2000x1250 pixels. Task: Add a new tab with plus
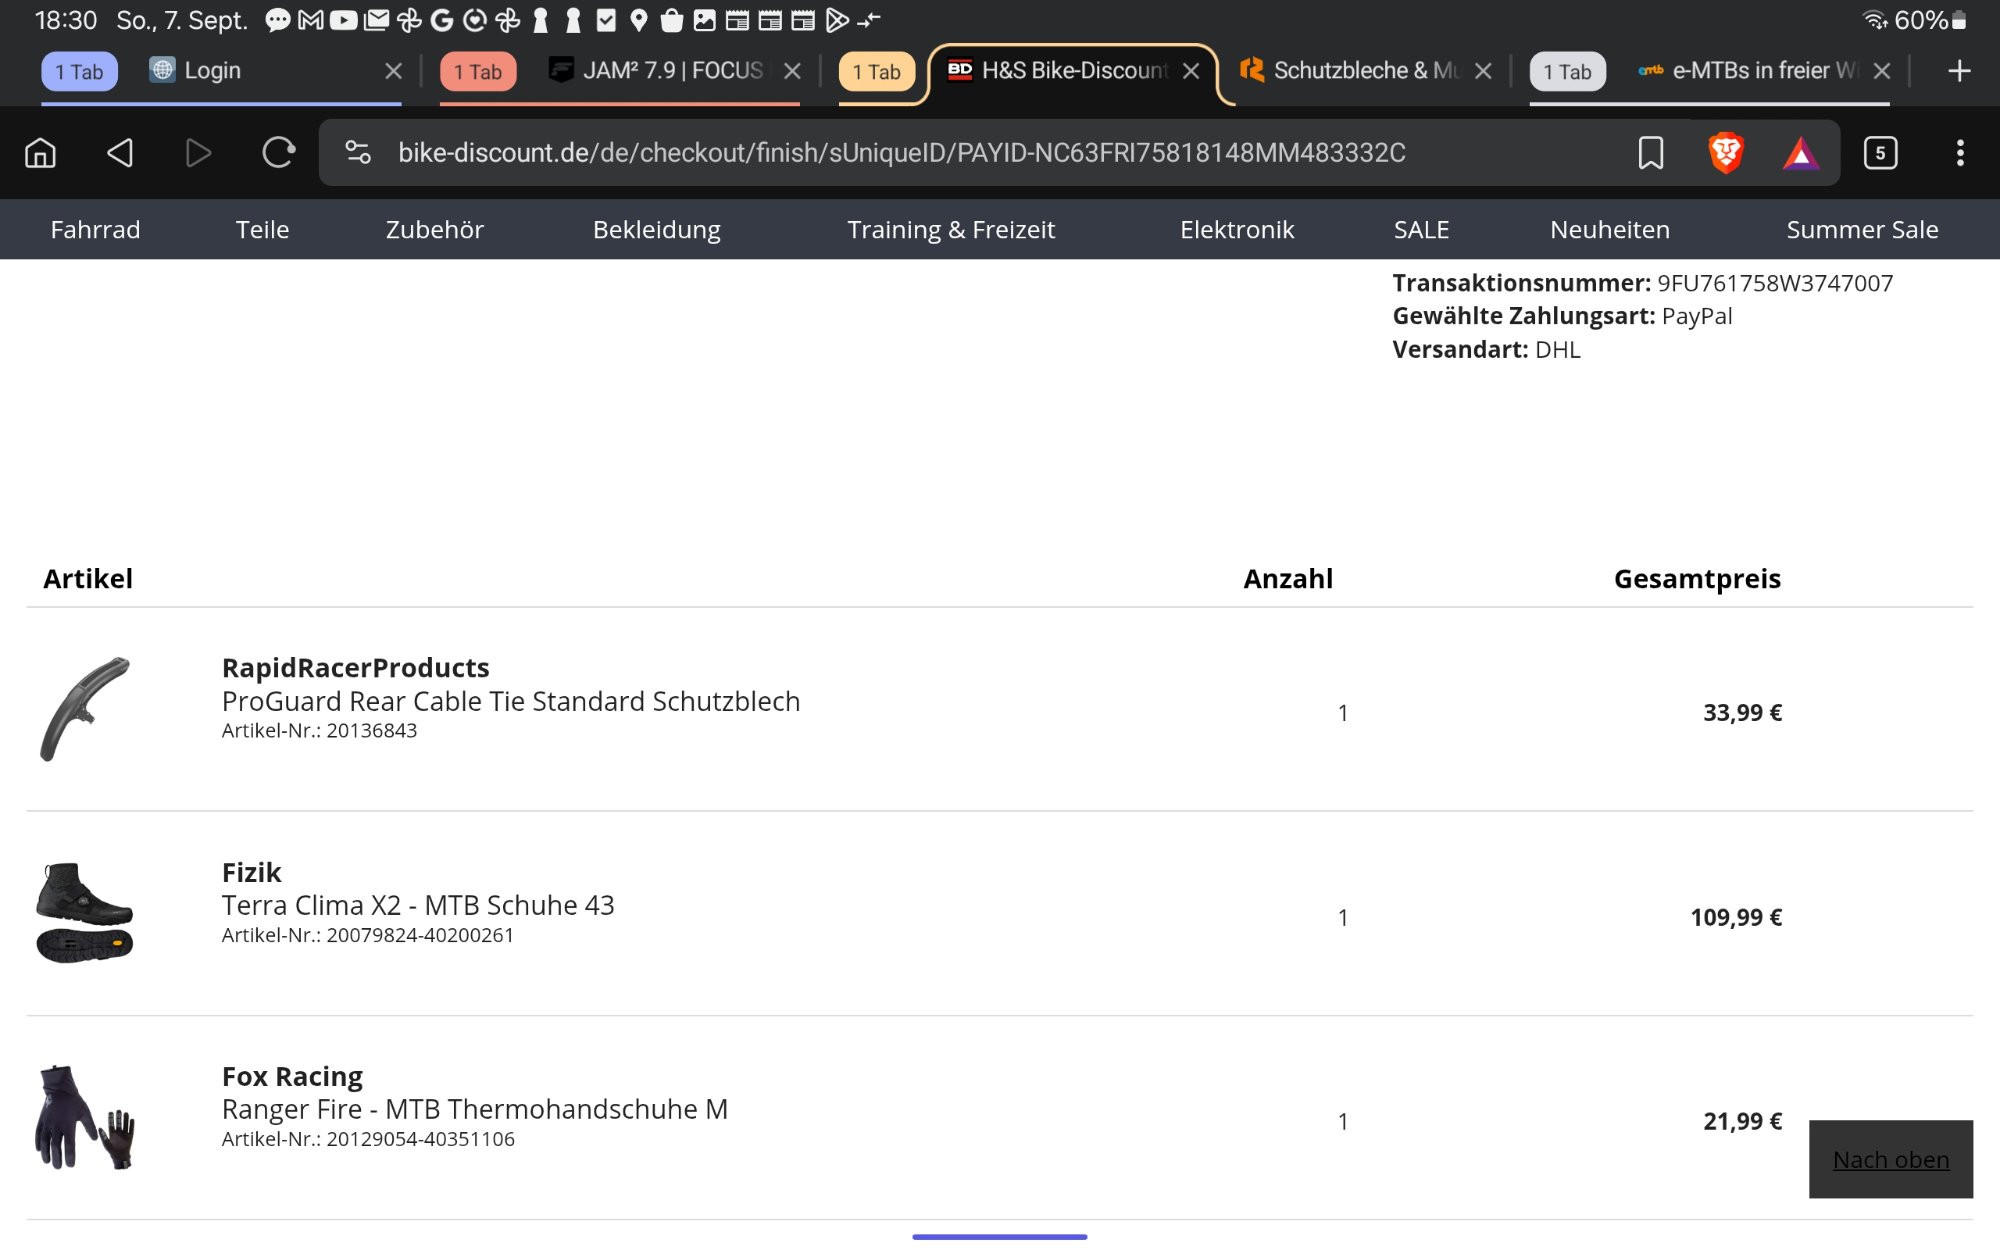(1959, 71)
